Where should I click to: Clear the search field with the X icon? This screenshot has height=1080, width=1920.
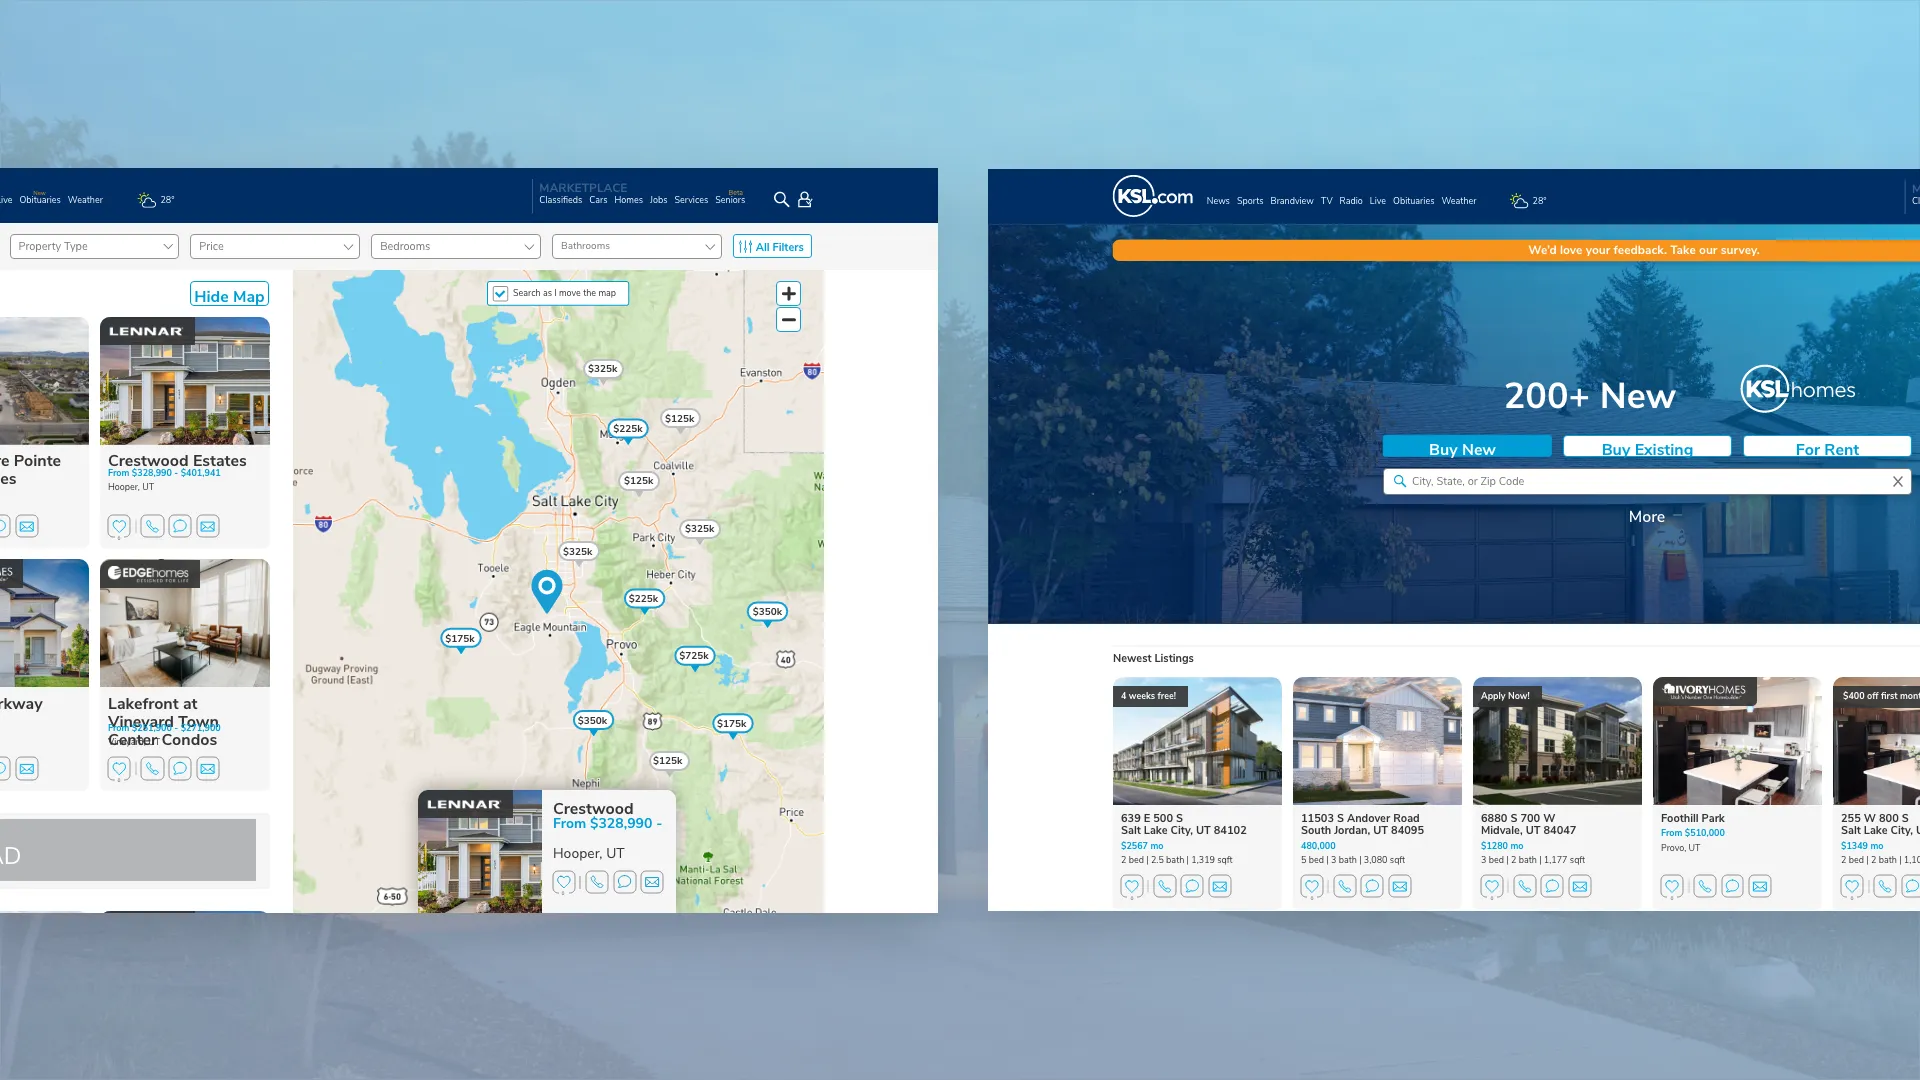(x=1897, y=482)
